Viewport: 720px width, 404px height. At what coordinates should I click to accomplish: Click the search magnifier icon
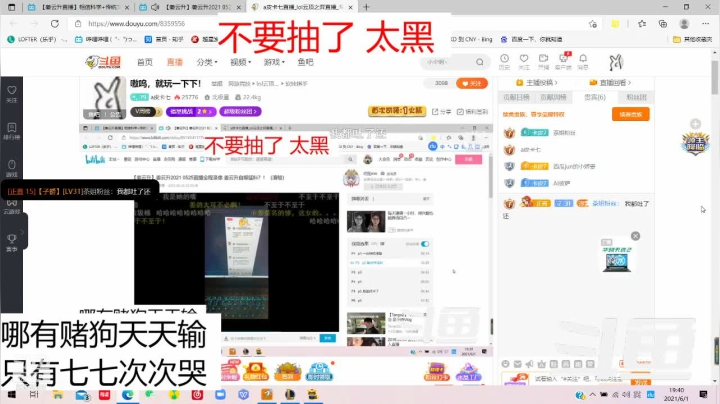click(x=480, y=62)
